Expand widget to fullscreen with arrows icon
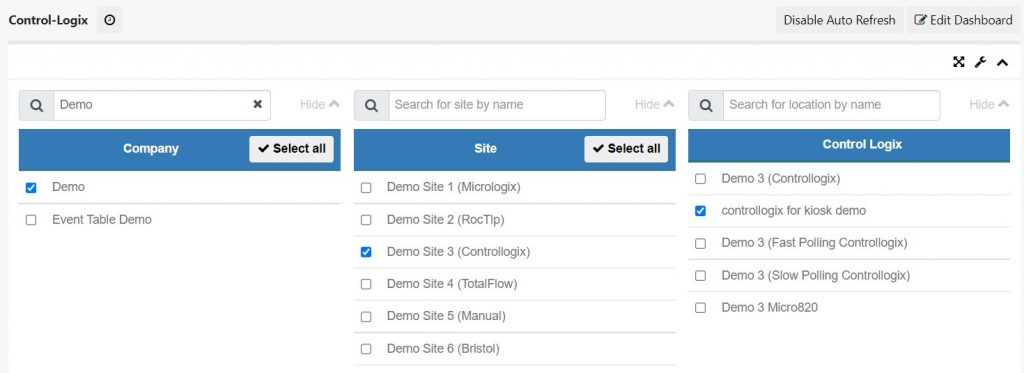The width and height of the screenshot is (1024, 373). tap(959, 62)
